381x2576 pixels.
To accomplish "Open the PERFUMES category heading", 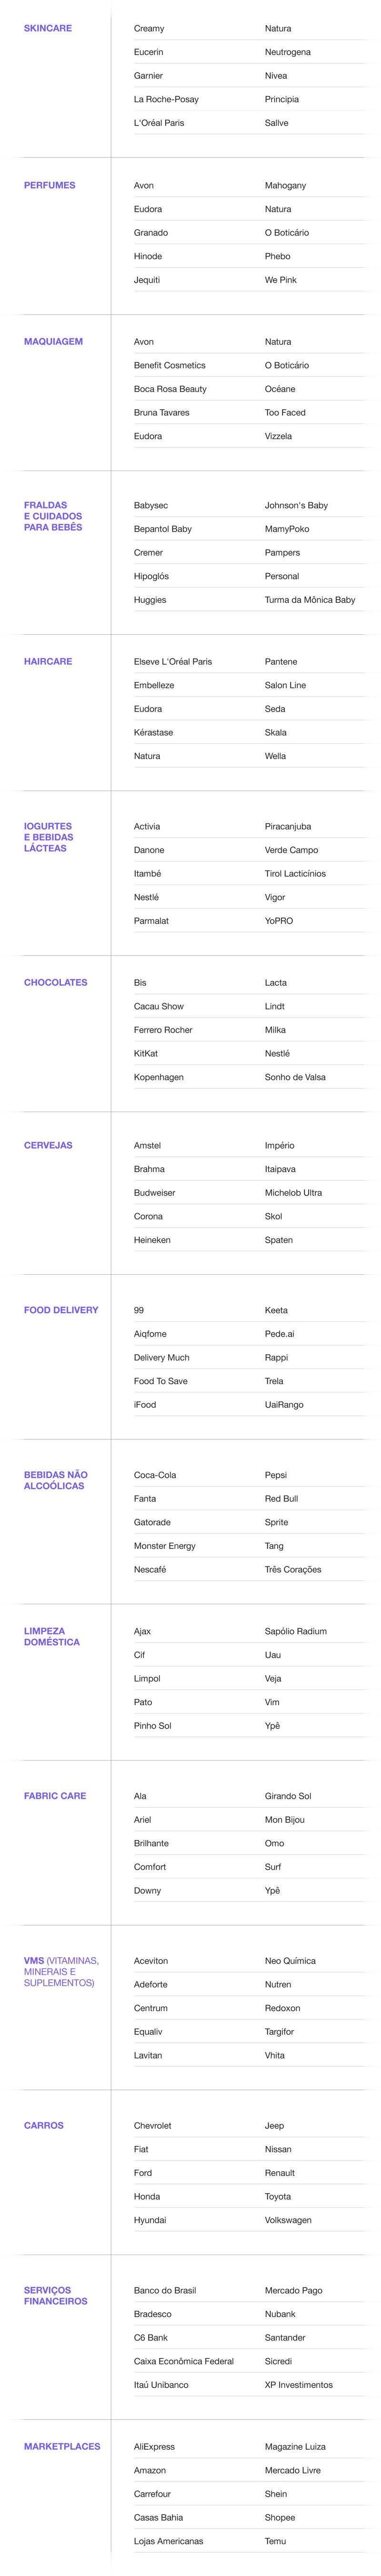I will click(49, 185).
